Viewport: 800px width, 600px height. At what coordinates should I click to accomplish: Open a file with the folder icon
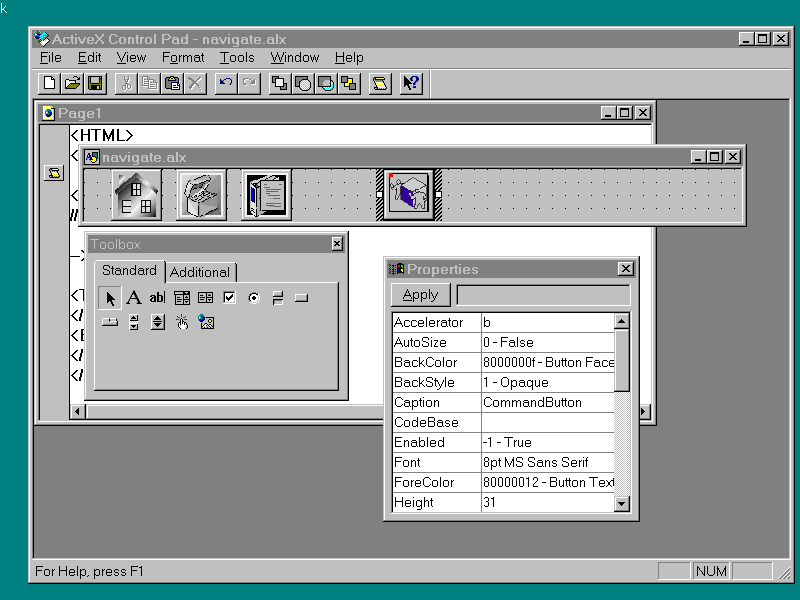point(72,84)
